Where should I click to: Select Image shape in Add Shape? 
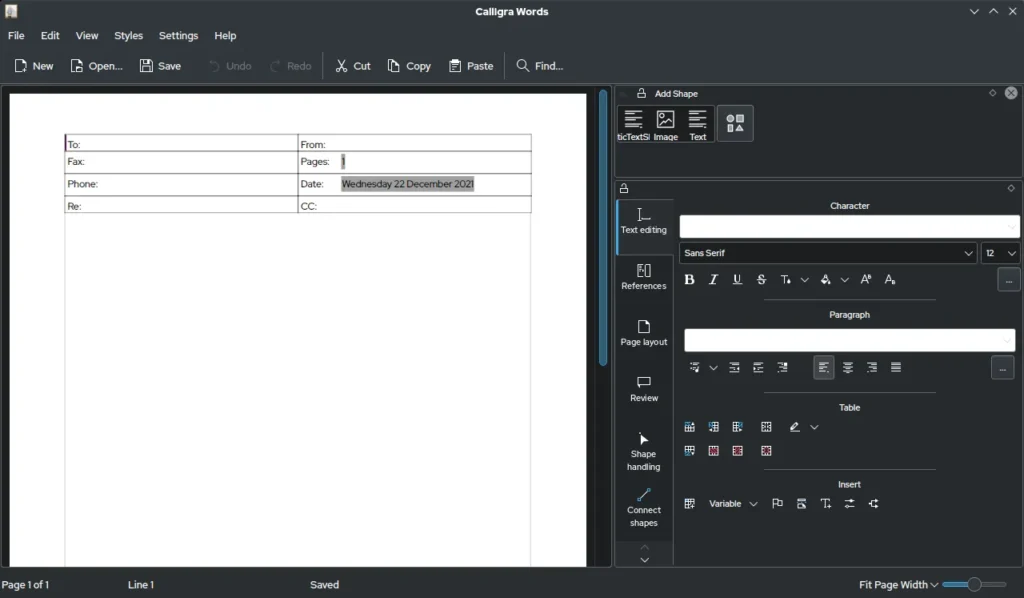coord(665,125)
